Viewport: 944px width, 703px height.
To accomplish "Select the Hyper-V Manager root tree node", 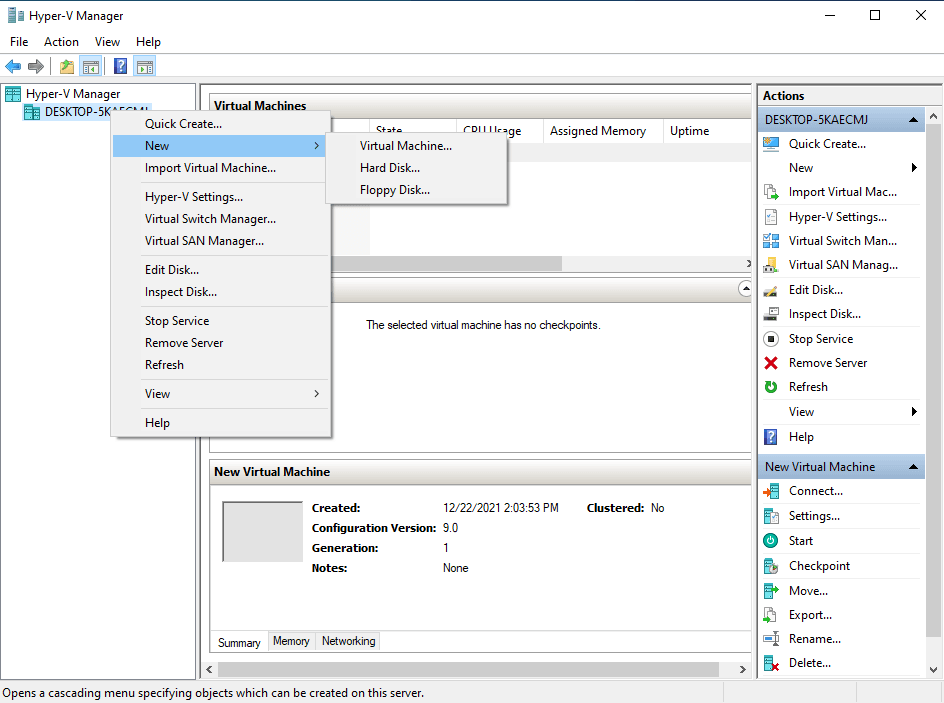I will coord(73,94).
